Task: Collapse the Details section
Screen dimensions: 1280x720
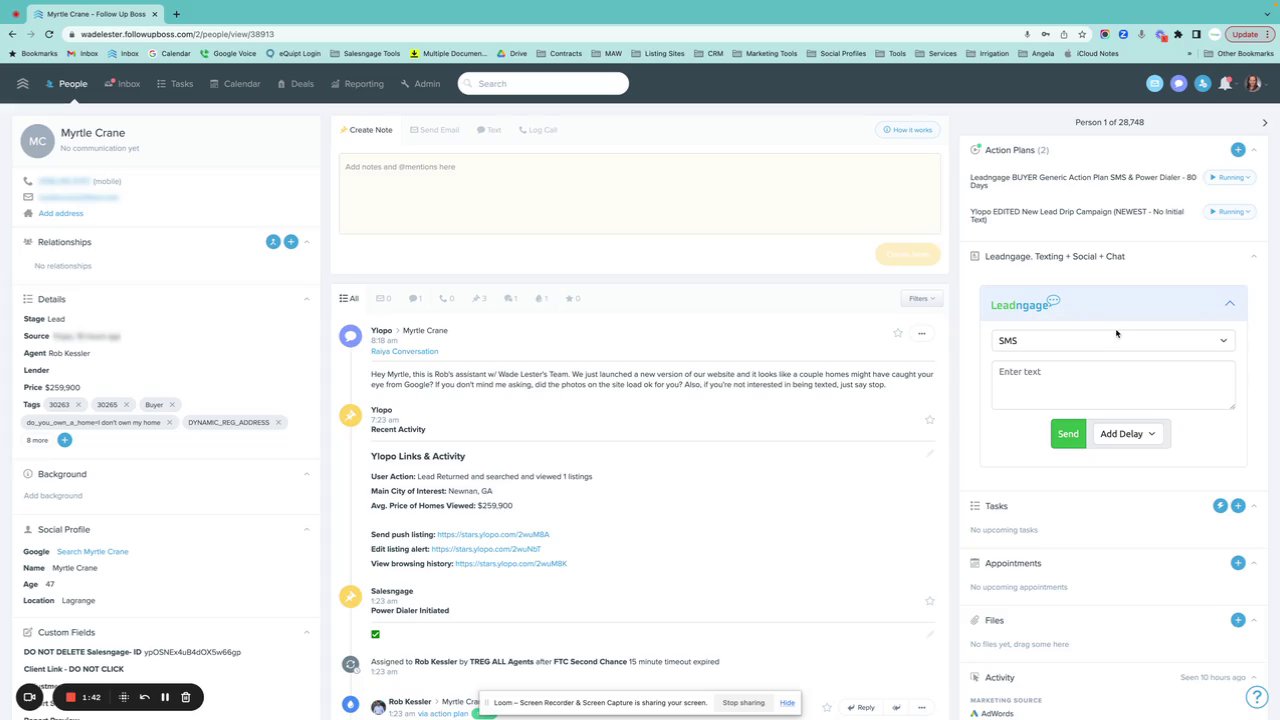Action: (307, 299)
